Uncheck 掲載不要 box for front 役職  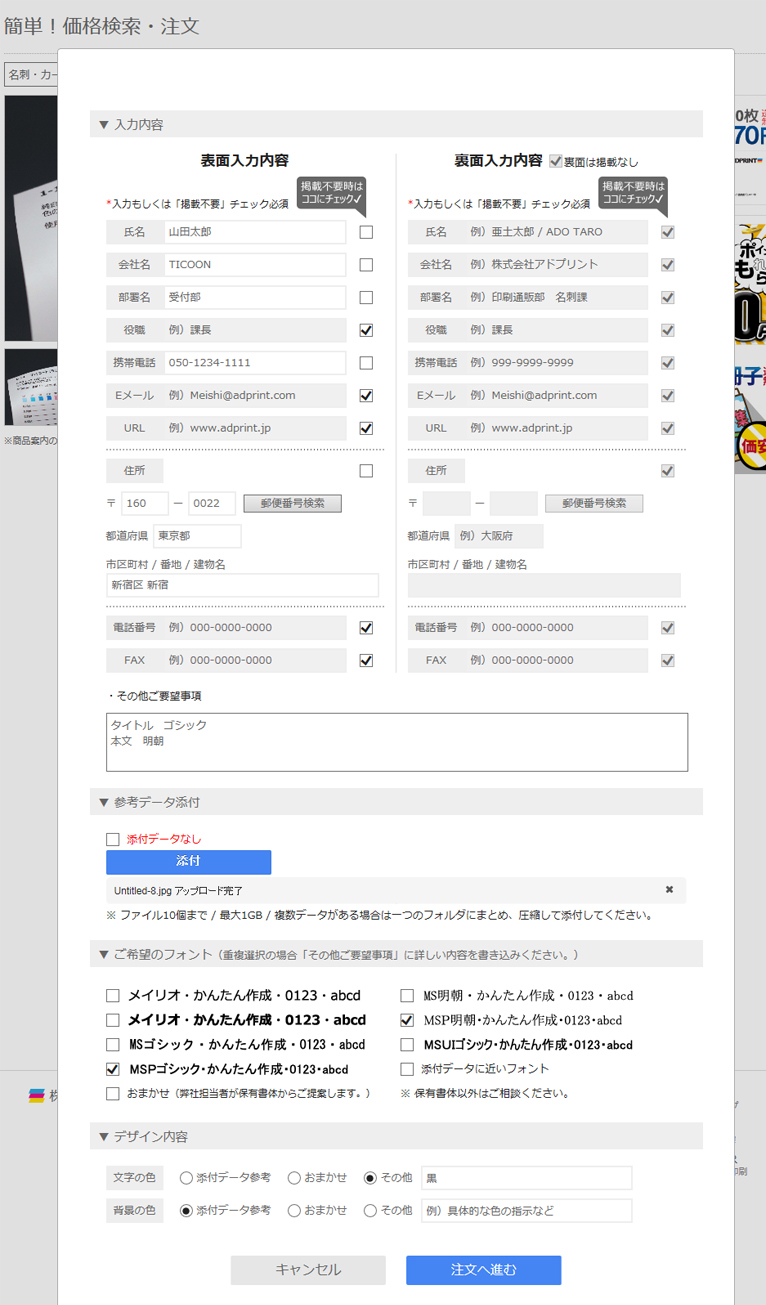(366, 330)
